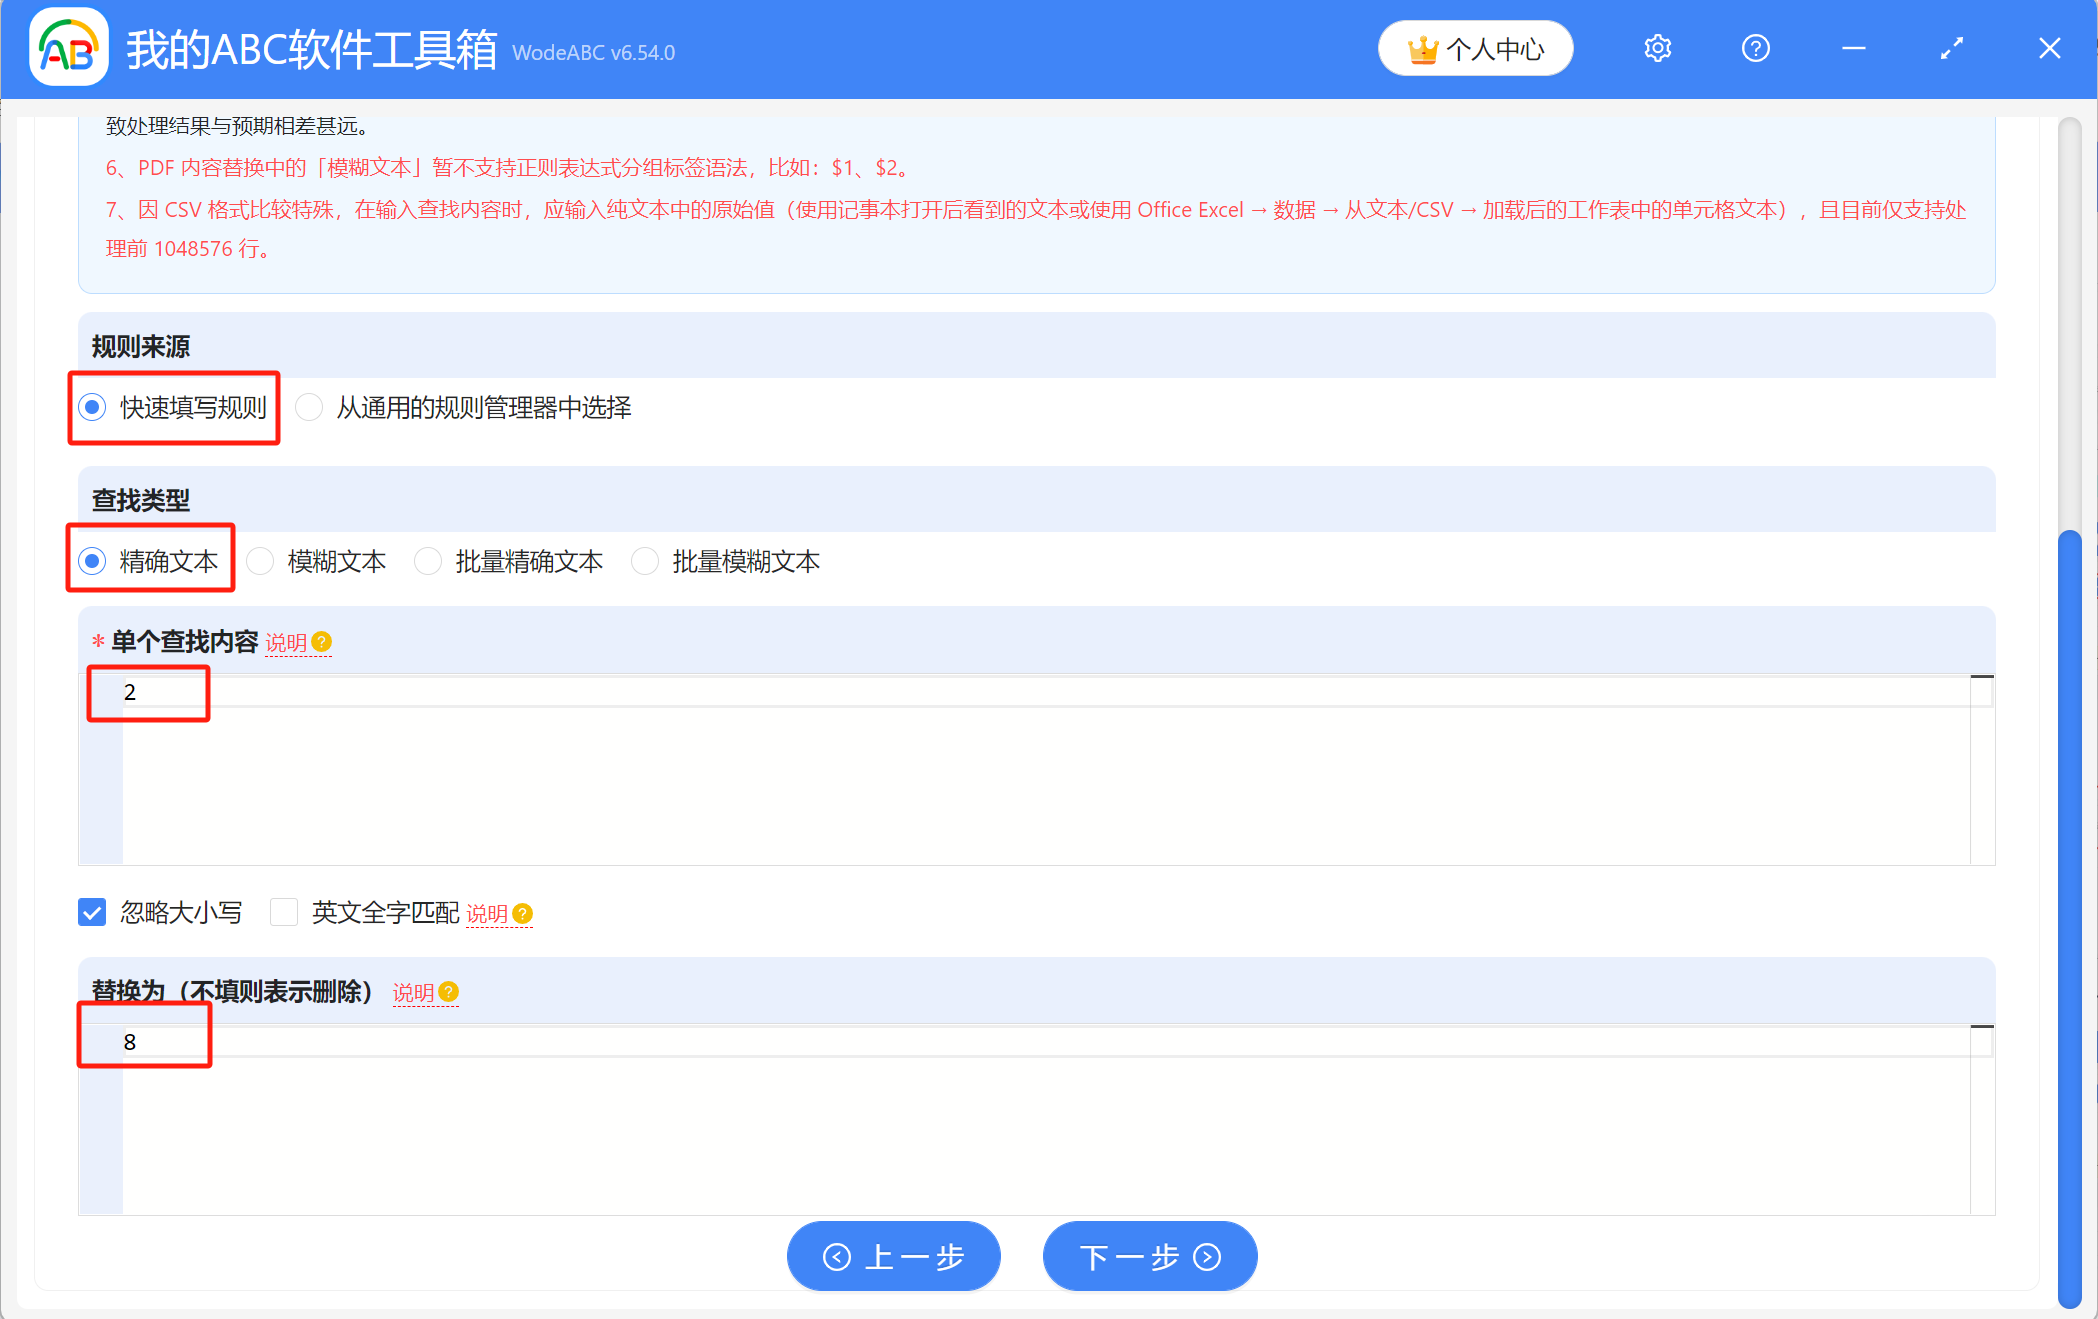Uncheck 忽略大小写 checkbox

tap(92, 912)
